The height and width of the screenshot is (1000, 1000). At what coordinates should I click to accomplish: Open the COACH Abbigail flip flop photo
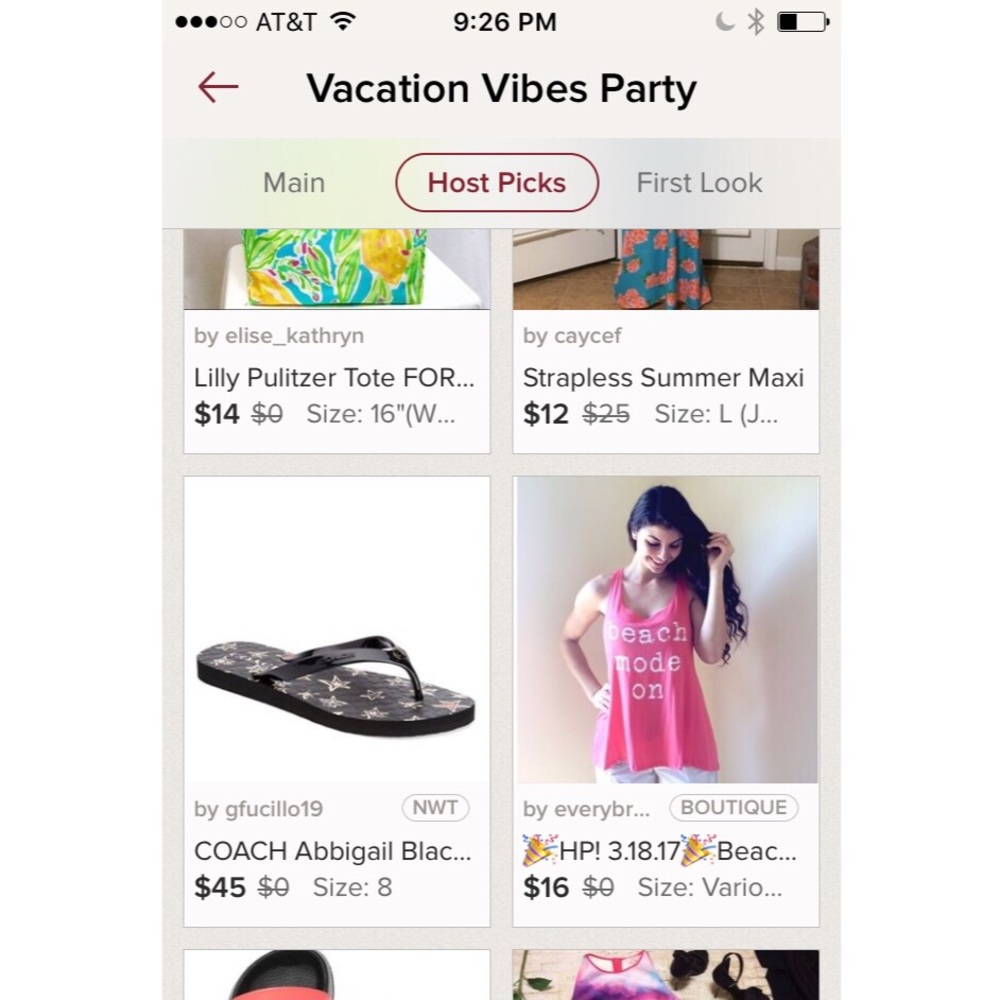tap(337, 630)
